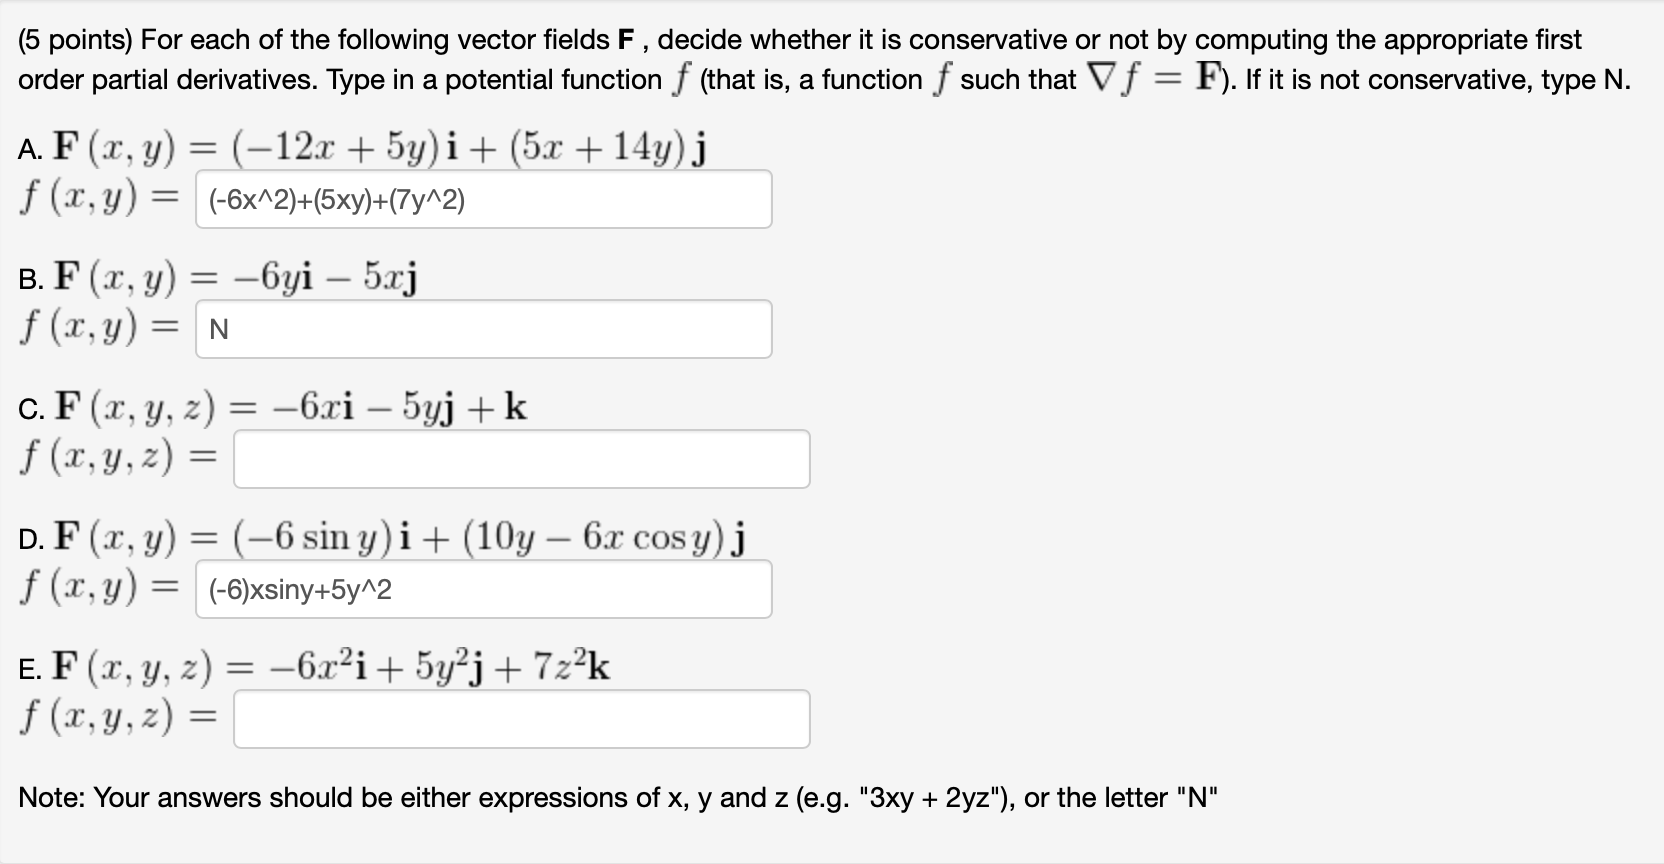The width and height of the screenshot is (1664, 864).
Task: Click the label B next to its equation
Action: 29,278
